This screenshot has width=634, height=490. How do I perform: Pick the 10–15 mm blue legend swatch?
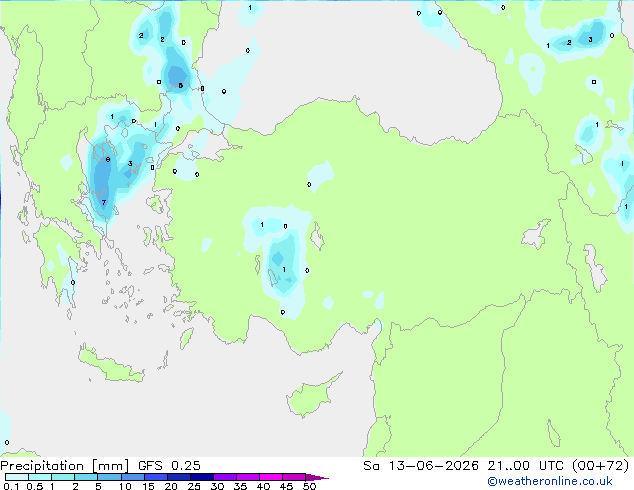(x=132, y=477)
